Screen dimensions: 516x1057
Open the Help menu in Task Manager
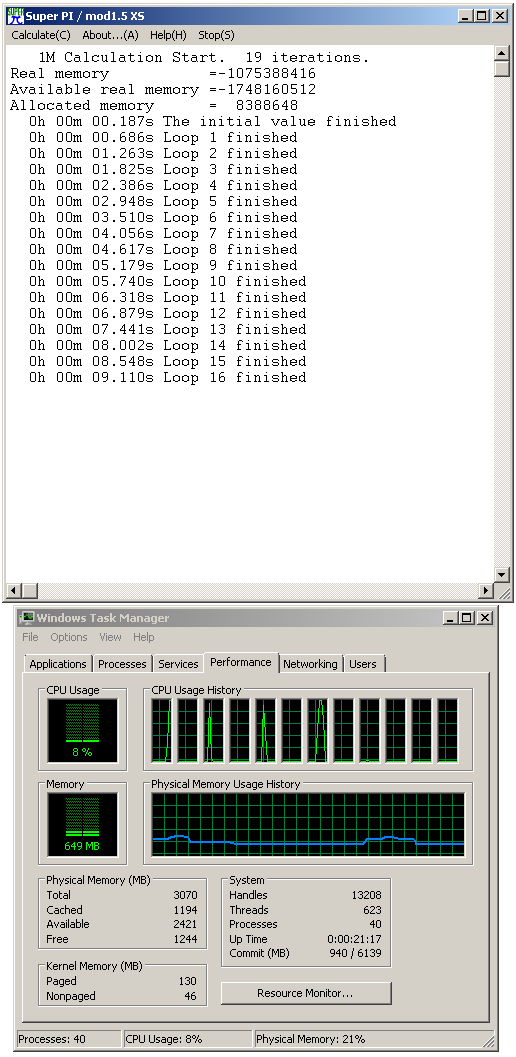[144, 637]
